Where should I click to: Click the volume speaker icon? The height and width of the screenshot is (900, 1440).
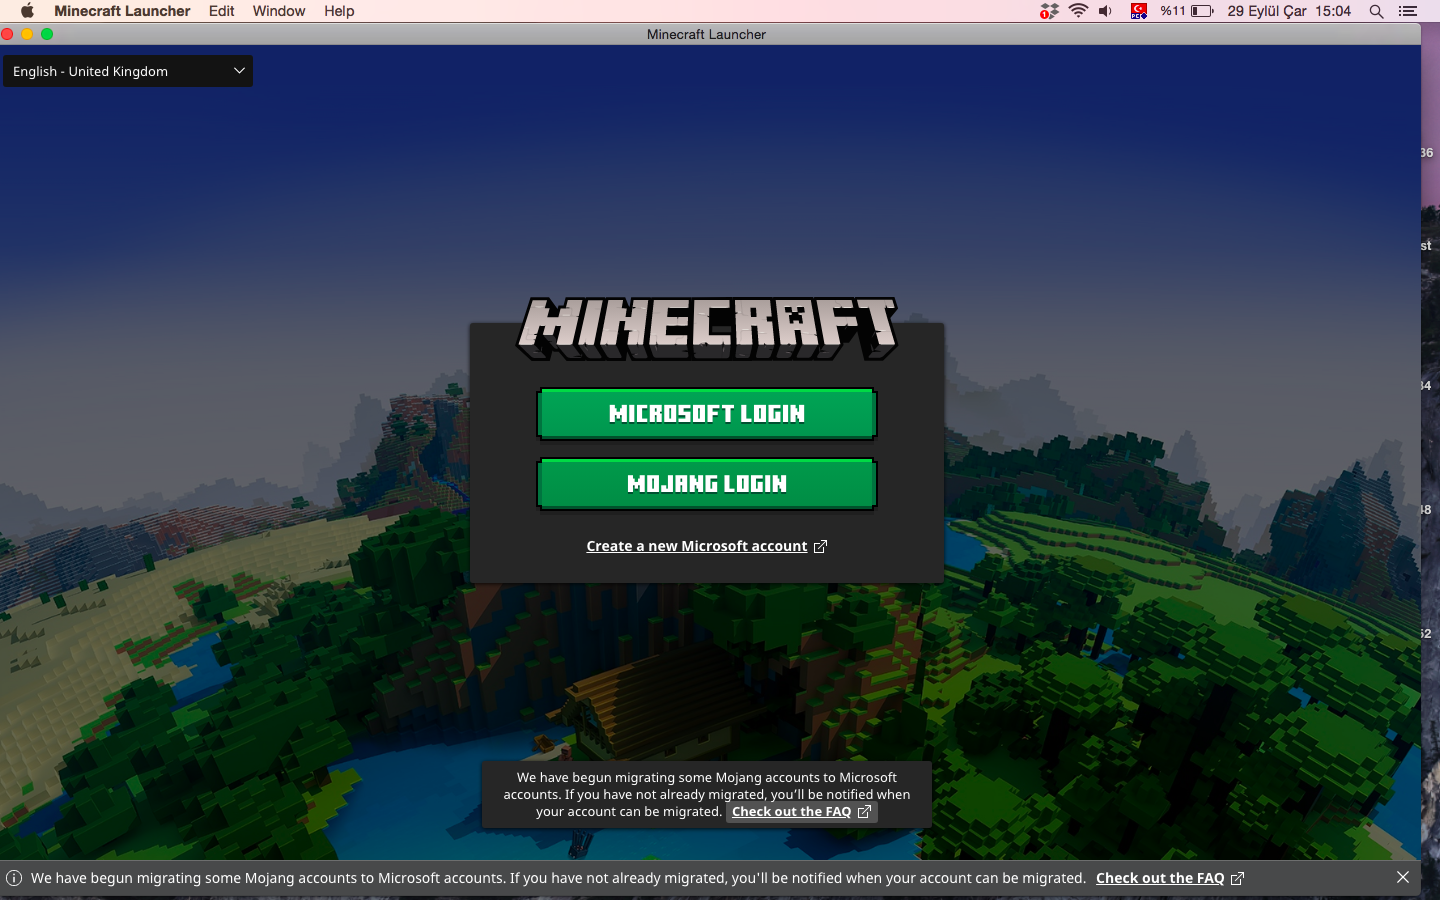[x=1106, y=11]
